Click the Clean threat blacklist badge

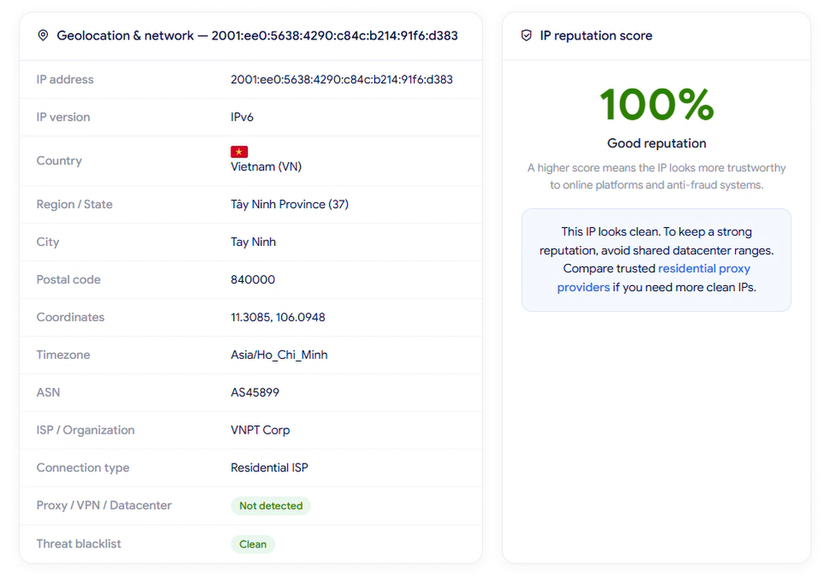click(252, 544)
